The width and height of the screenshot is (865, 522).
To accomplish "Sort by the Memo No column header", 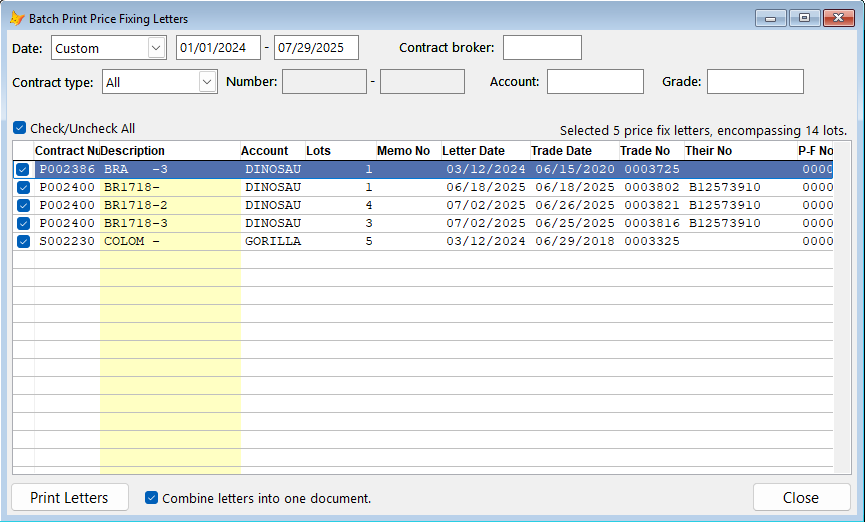I will pyautogui.click(x=409, y=151).
